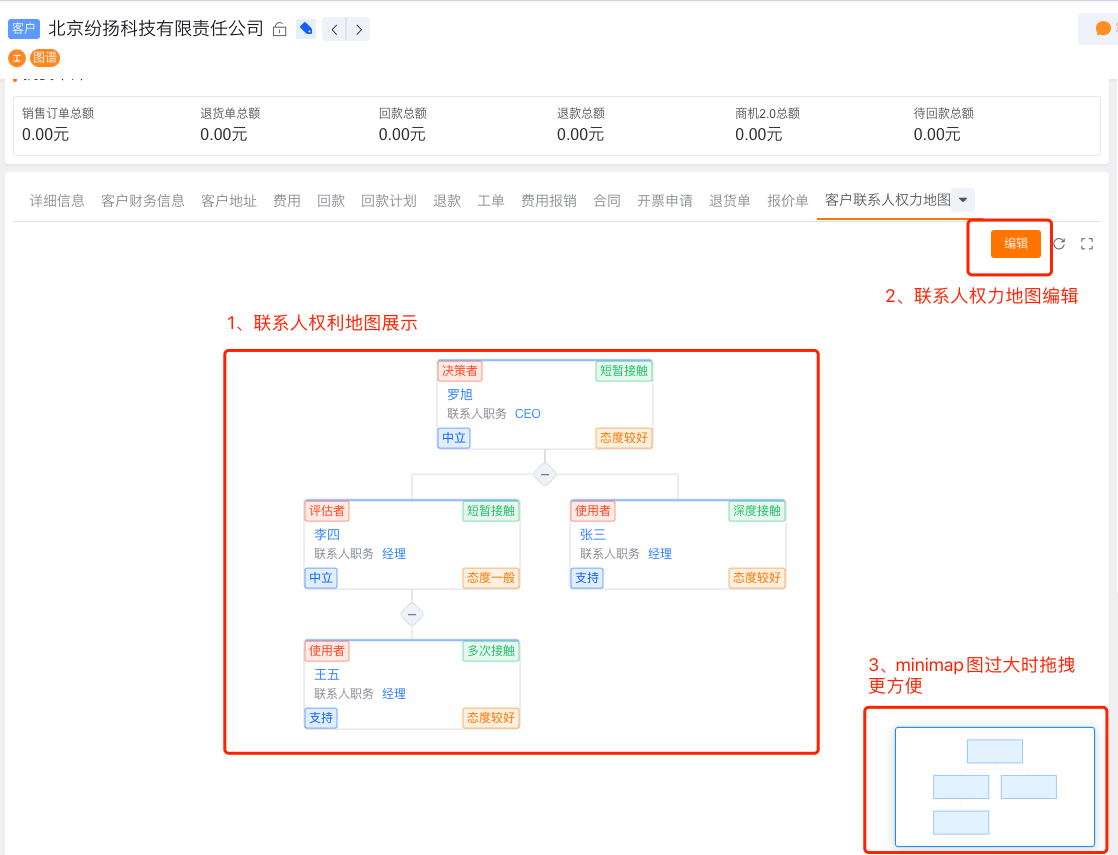
Task: Click the lock icon beside company name
Action: [x=280, y=29]
